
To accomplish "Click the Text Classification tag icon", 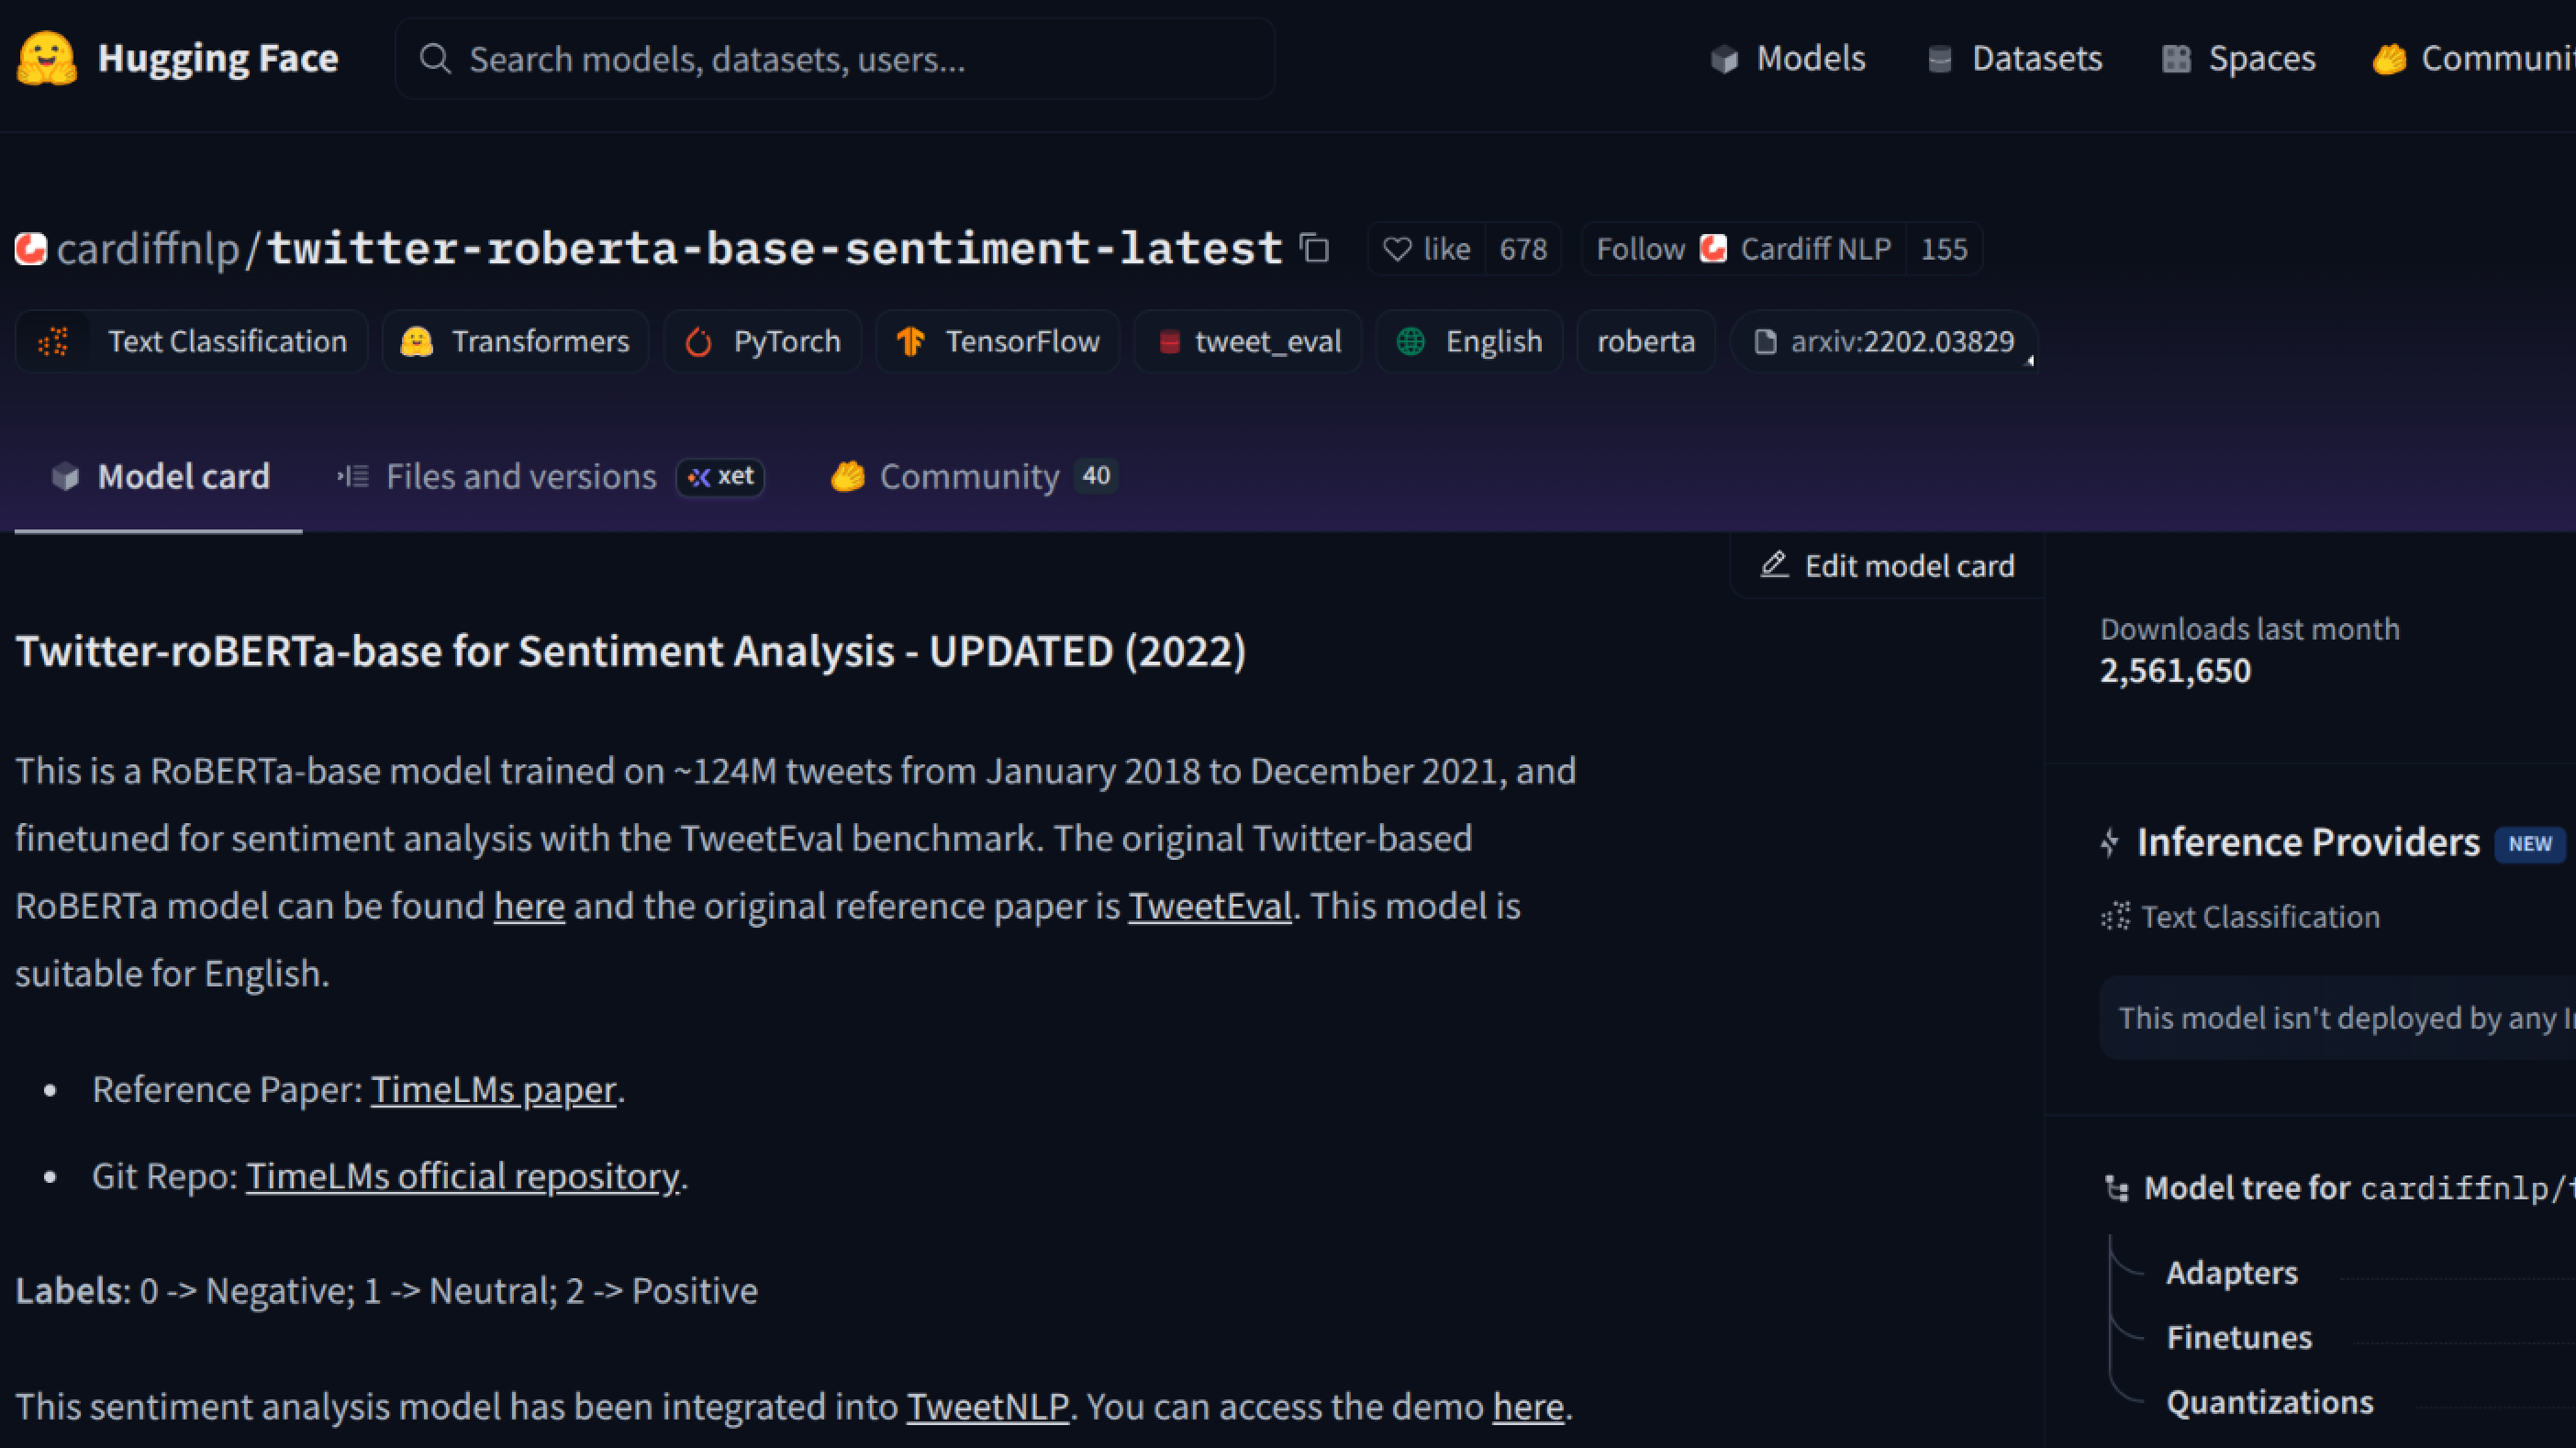I will click(53, 342).
